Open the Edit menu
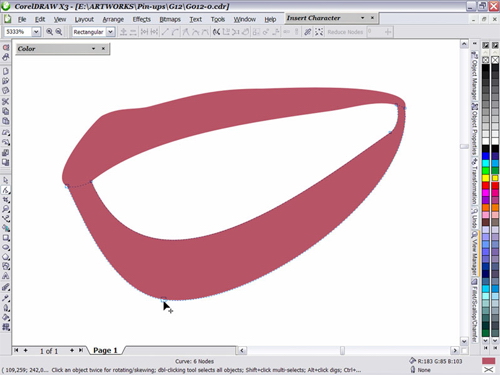This screenshot has height=375, width=500. click(x=40, y=19)
